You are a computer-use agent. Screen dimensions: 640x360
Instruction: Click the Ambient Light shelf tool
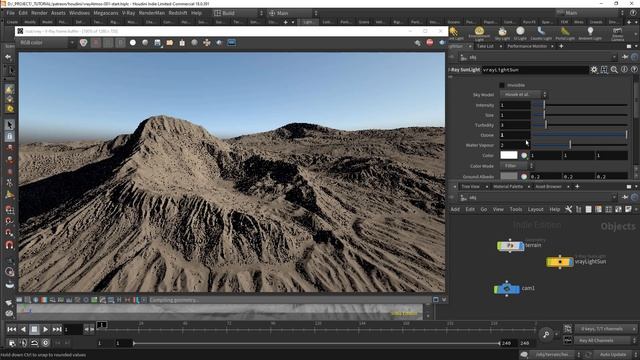coord(590,33)
